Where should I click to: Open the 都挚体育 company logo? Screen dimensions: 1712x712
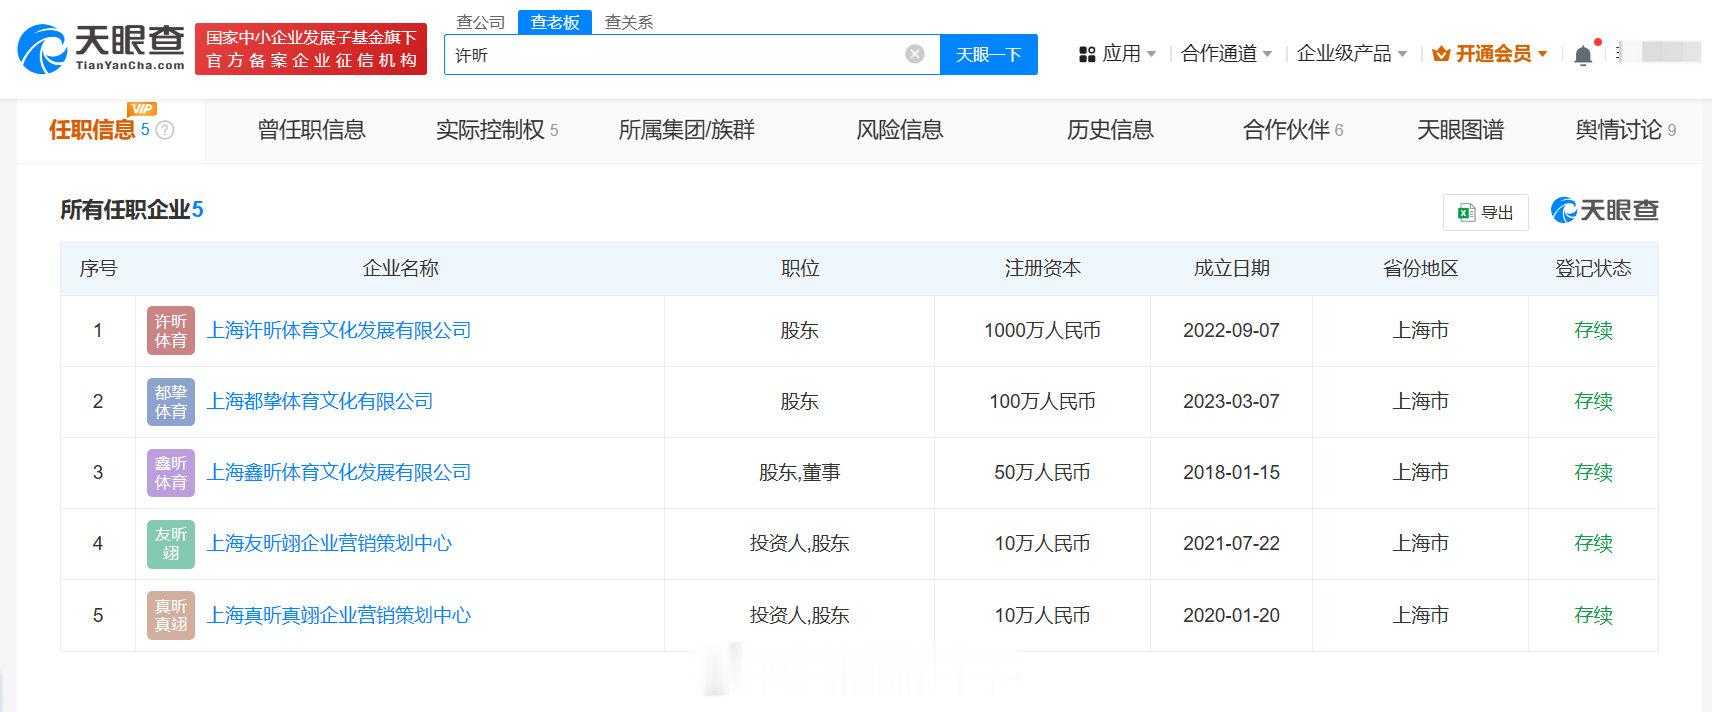coord(171,402)
